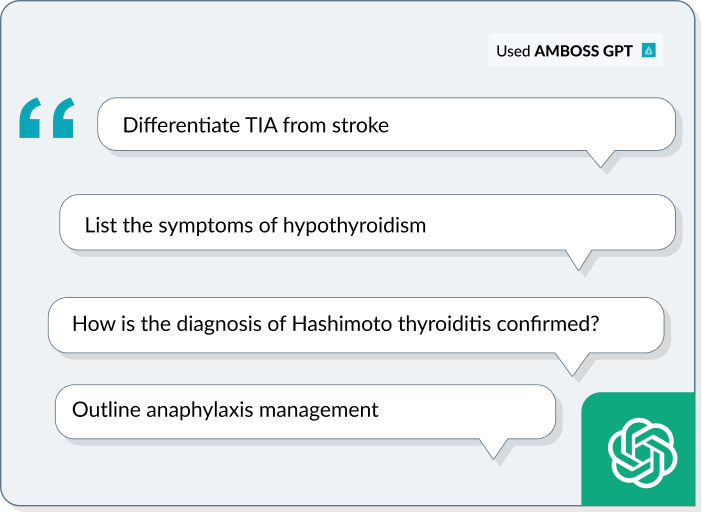Click the ChatGPT knot logo
Screen dimensions: 702x512
(642, 452)
